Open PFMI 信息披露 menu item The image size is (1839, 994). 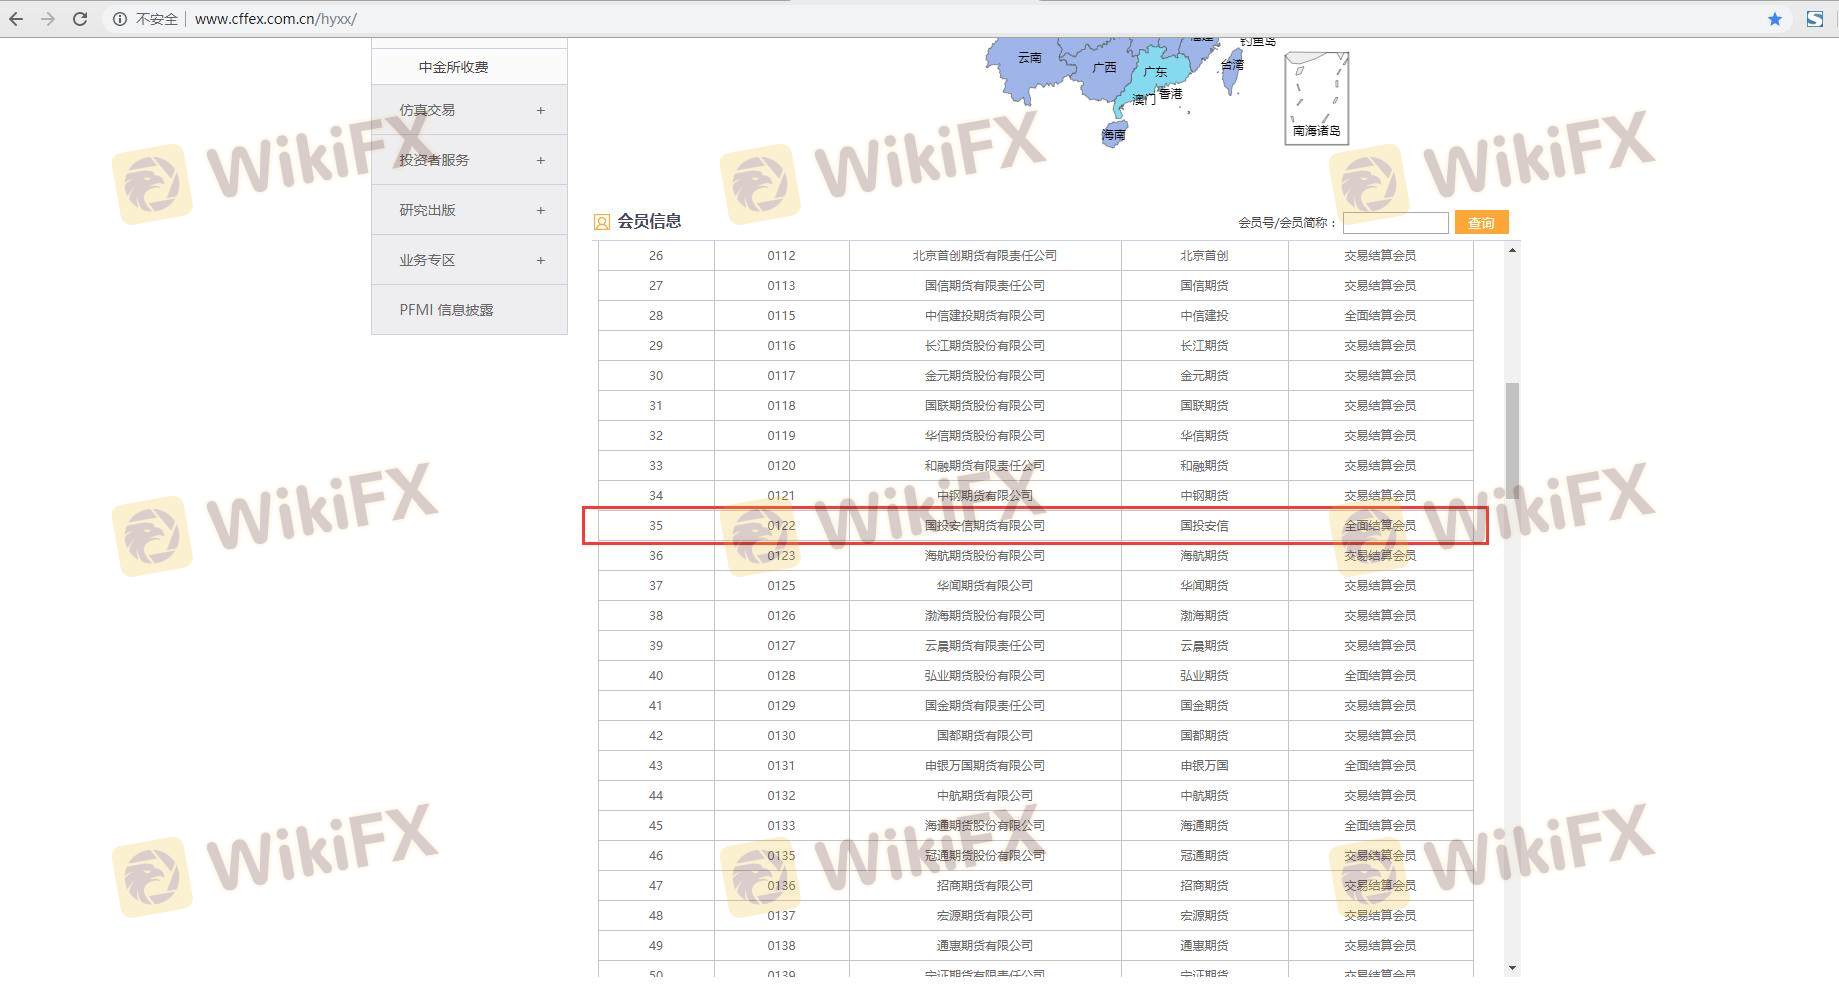pos(446,310)
